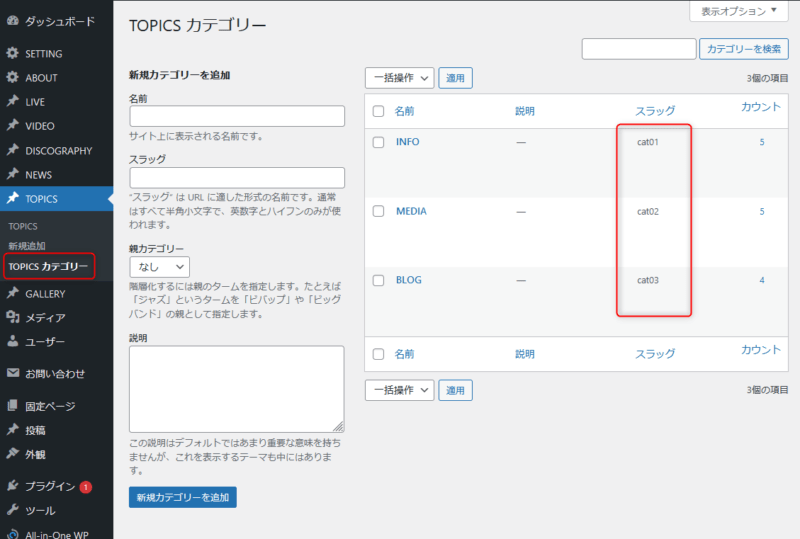The height and width of the screenshot is (539, 800).
Task: Open the 親カテゴリー parent dropdown
Action: point(159,267)
